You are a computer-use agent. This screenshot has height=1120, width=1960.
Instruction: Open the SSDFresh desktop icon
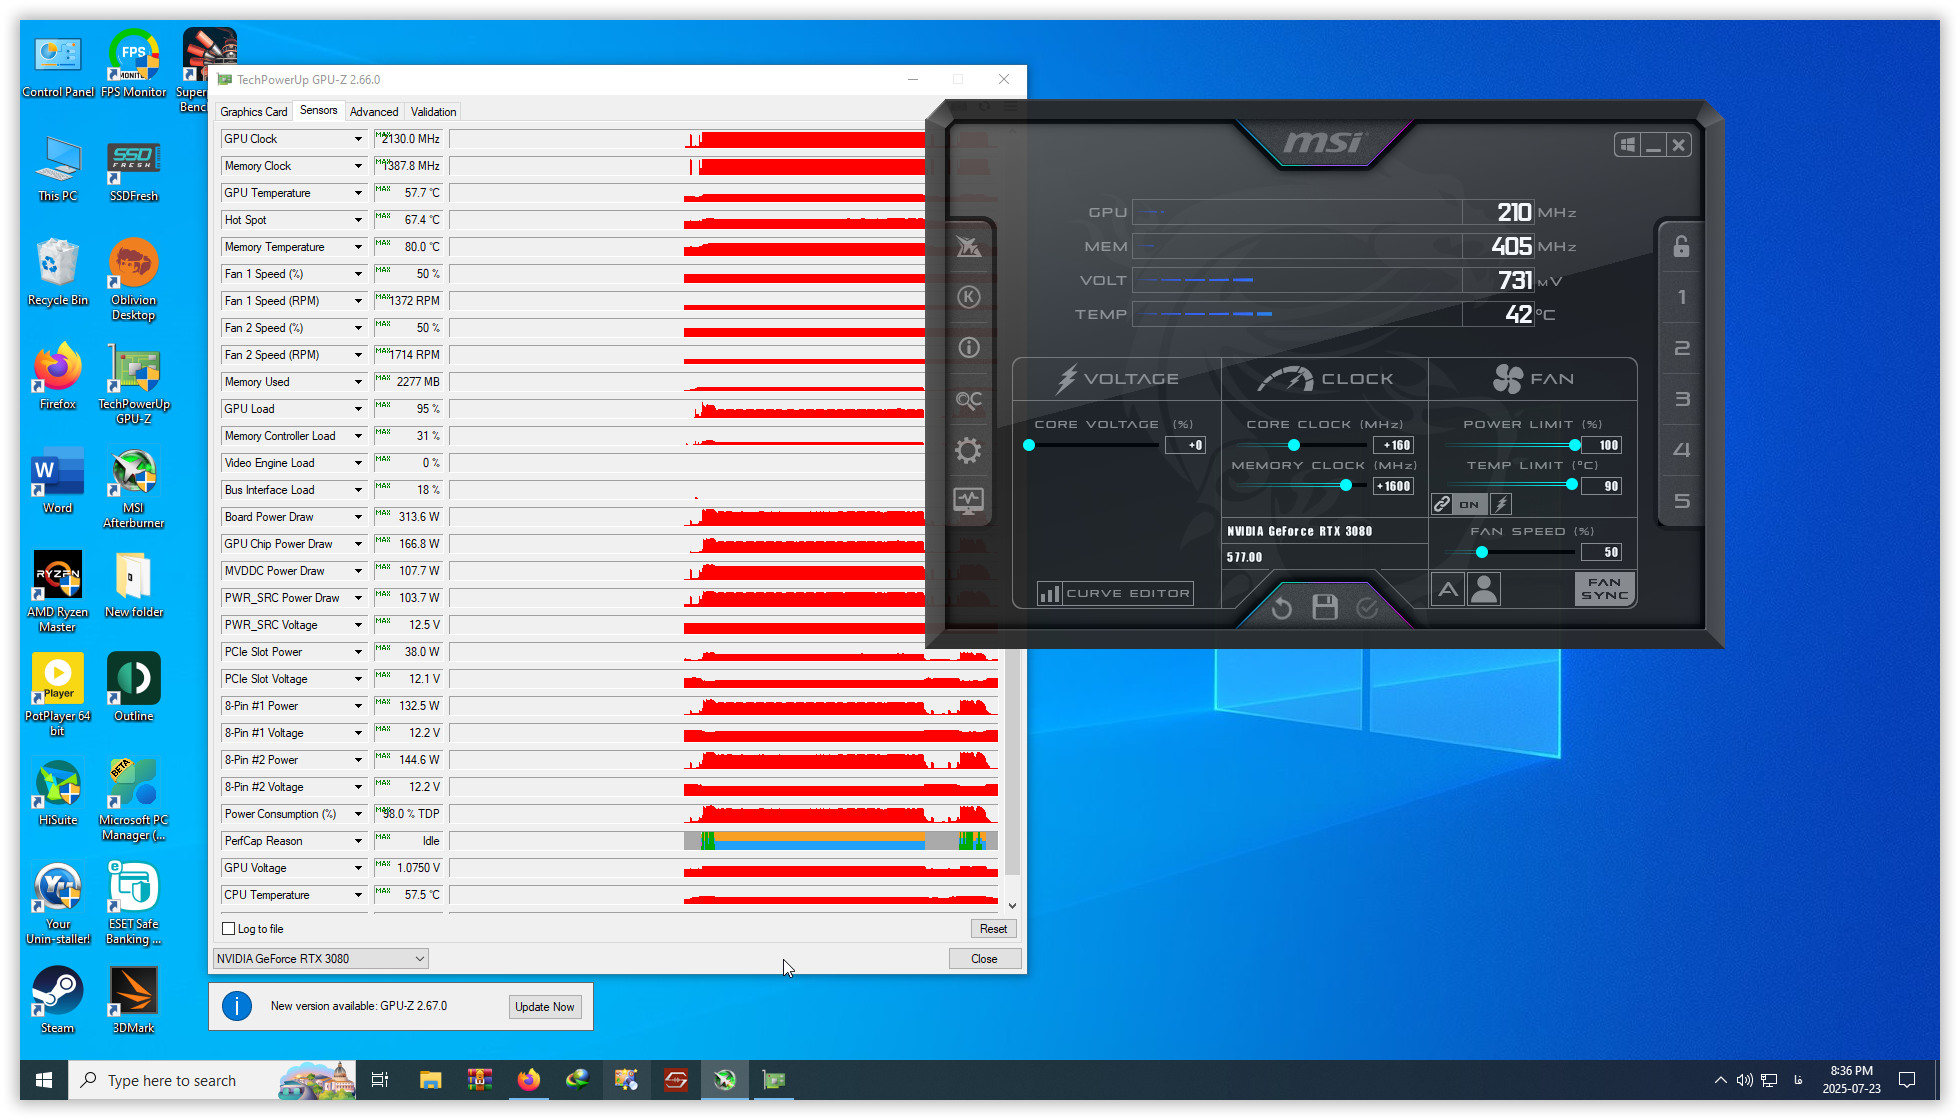134,169
